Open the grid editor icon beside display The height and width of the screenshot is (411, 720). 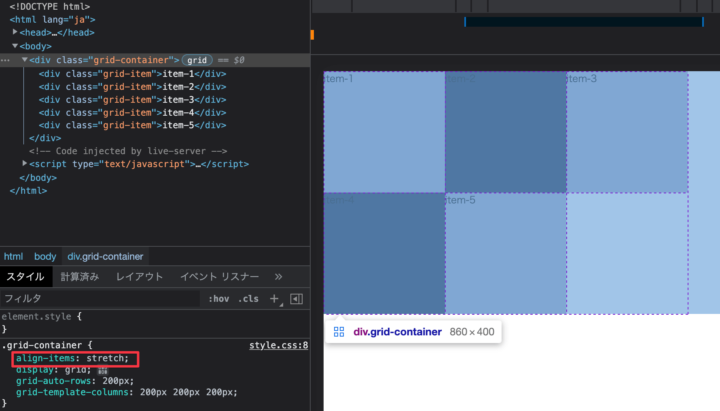click(x=103, y=370)
